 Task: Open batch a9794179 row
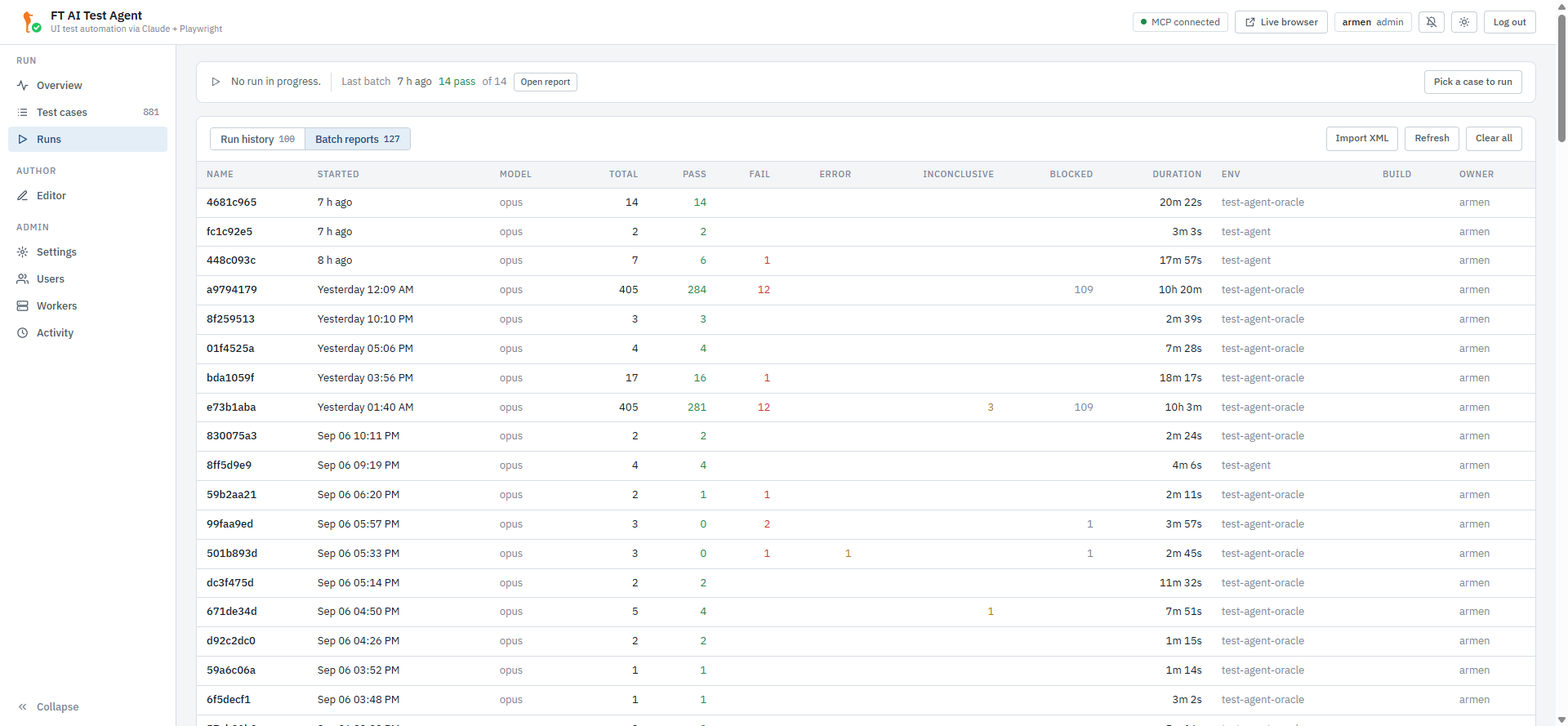pyautogui.click(x=868, y=290)
